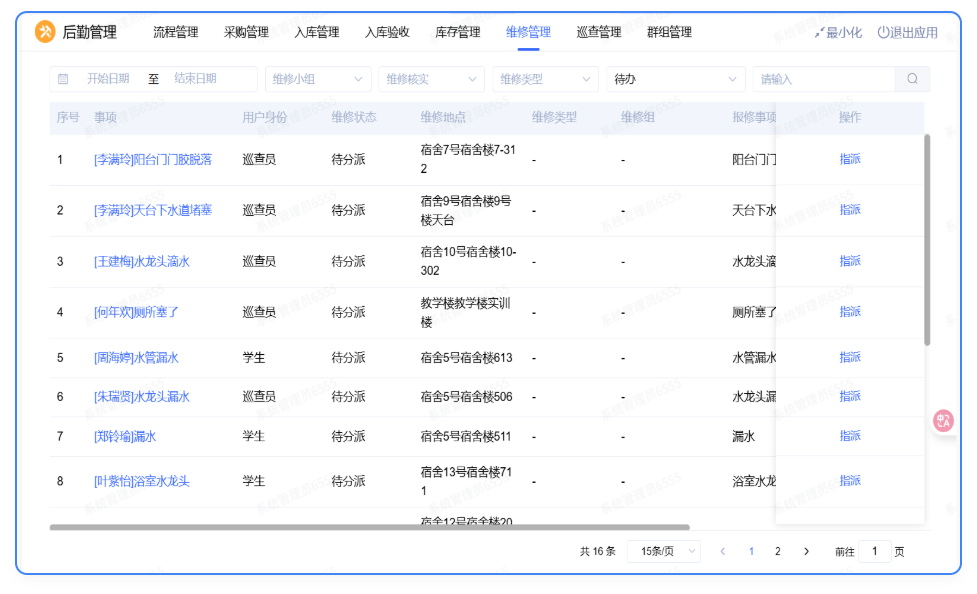Click 指派 for the first repair row

(x=850, y=159)
